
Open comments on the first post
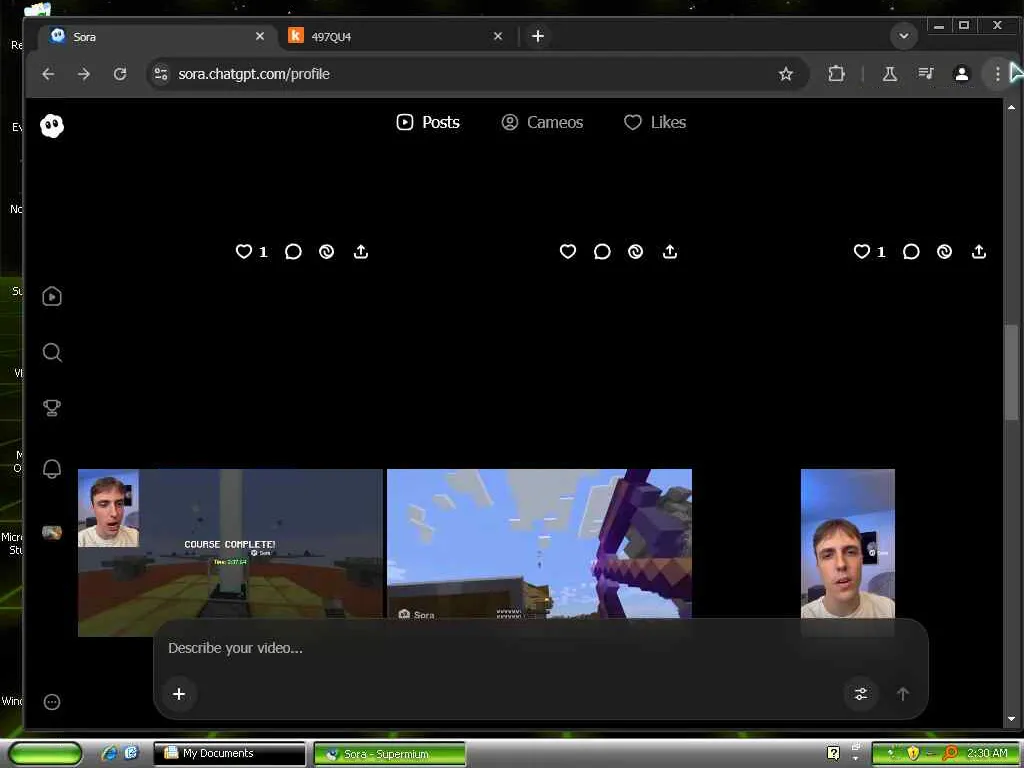293,251
